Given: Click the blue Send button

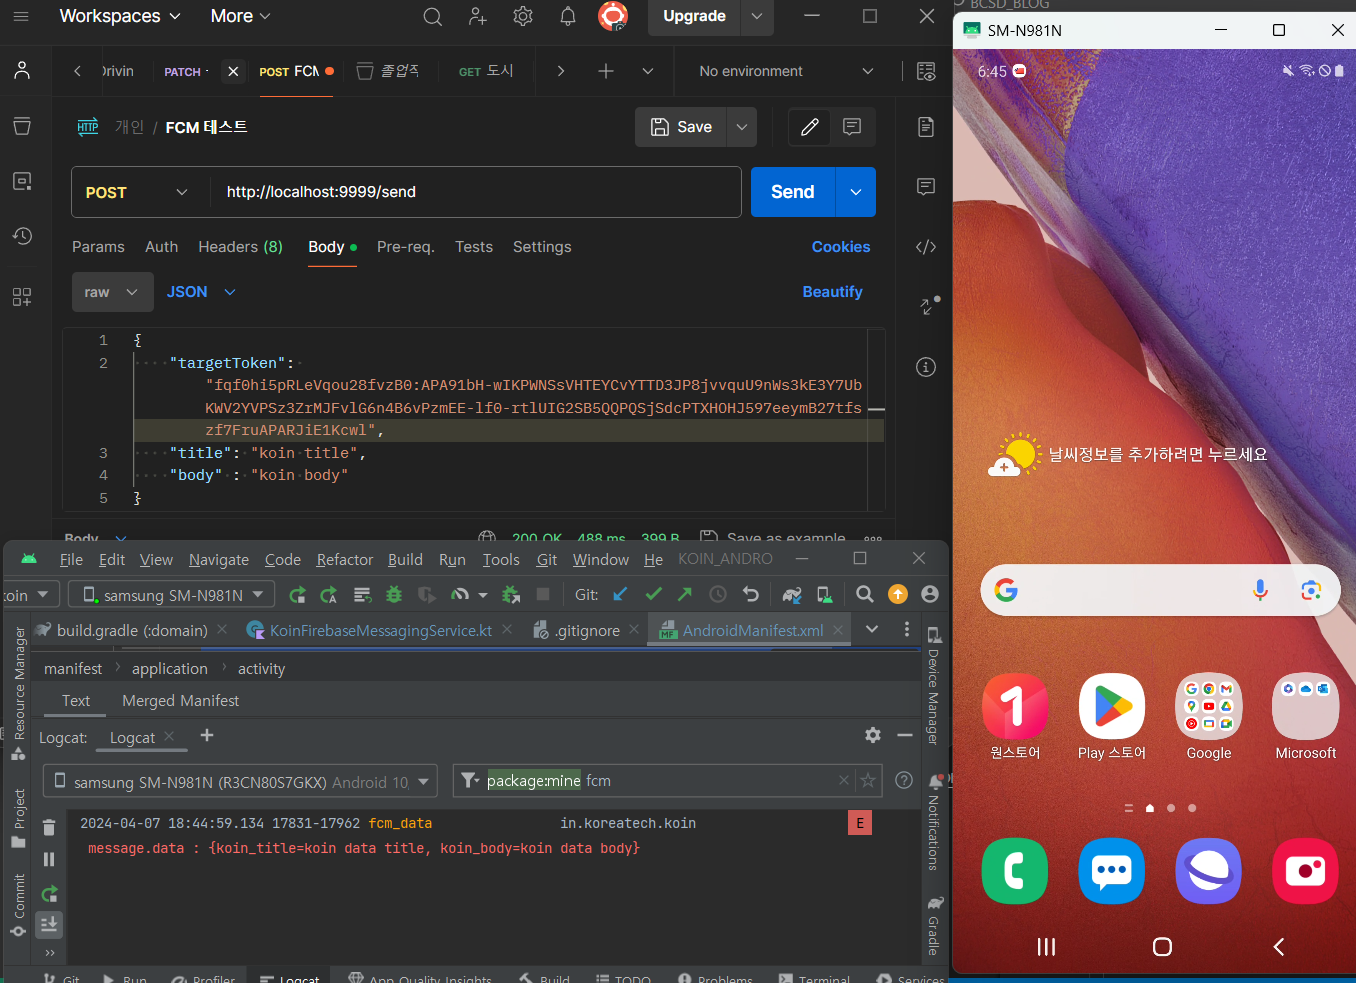Looking at the screenshot, I should 793,192.
